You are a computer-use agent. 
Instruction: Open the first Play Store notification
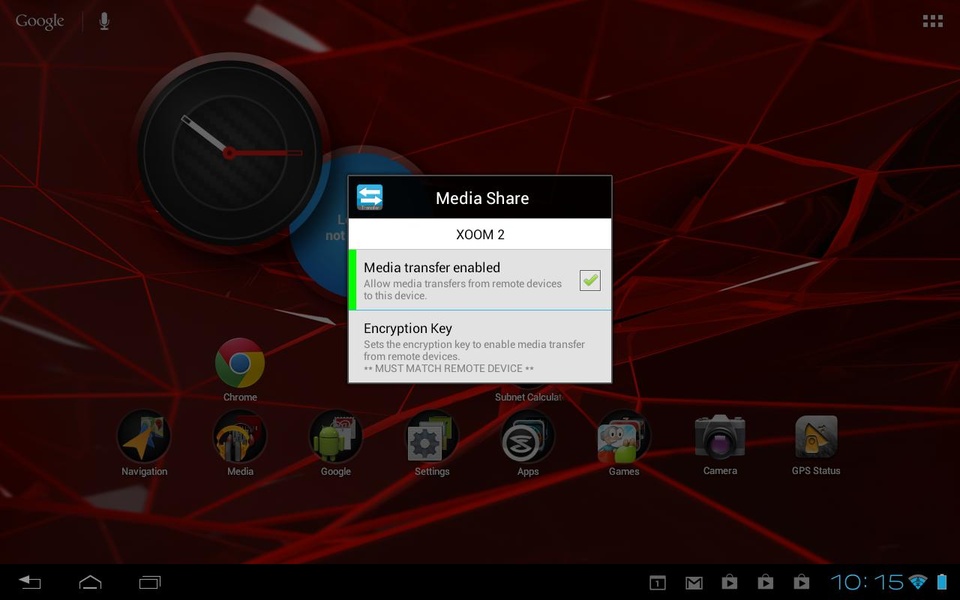pos(729,582)
